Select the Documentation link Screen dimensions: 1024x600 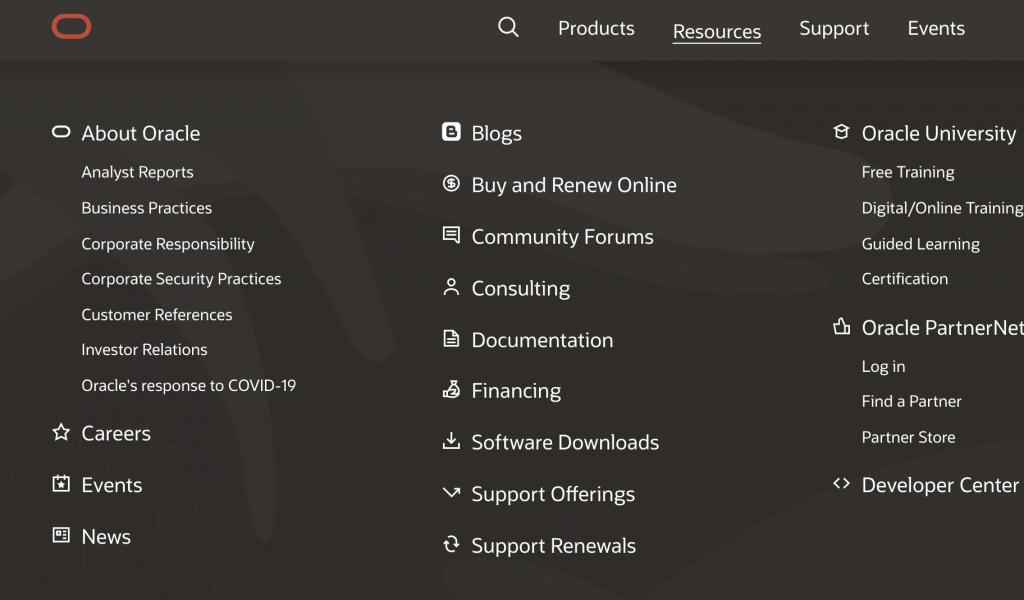point(542,340)
